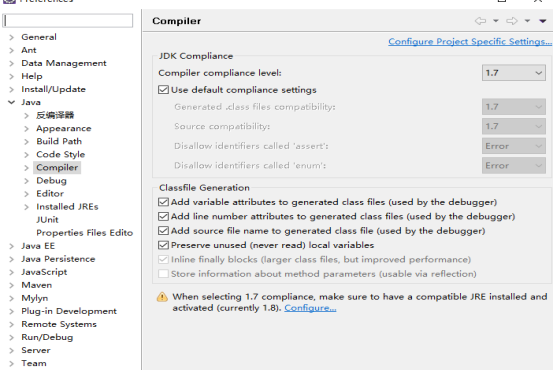Toggle Store information about method parameters checkbox
Viewport: 554px width, 371px height.
[163, 274]
